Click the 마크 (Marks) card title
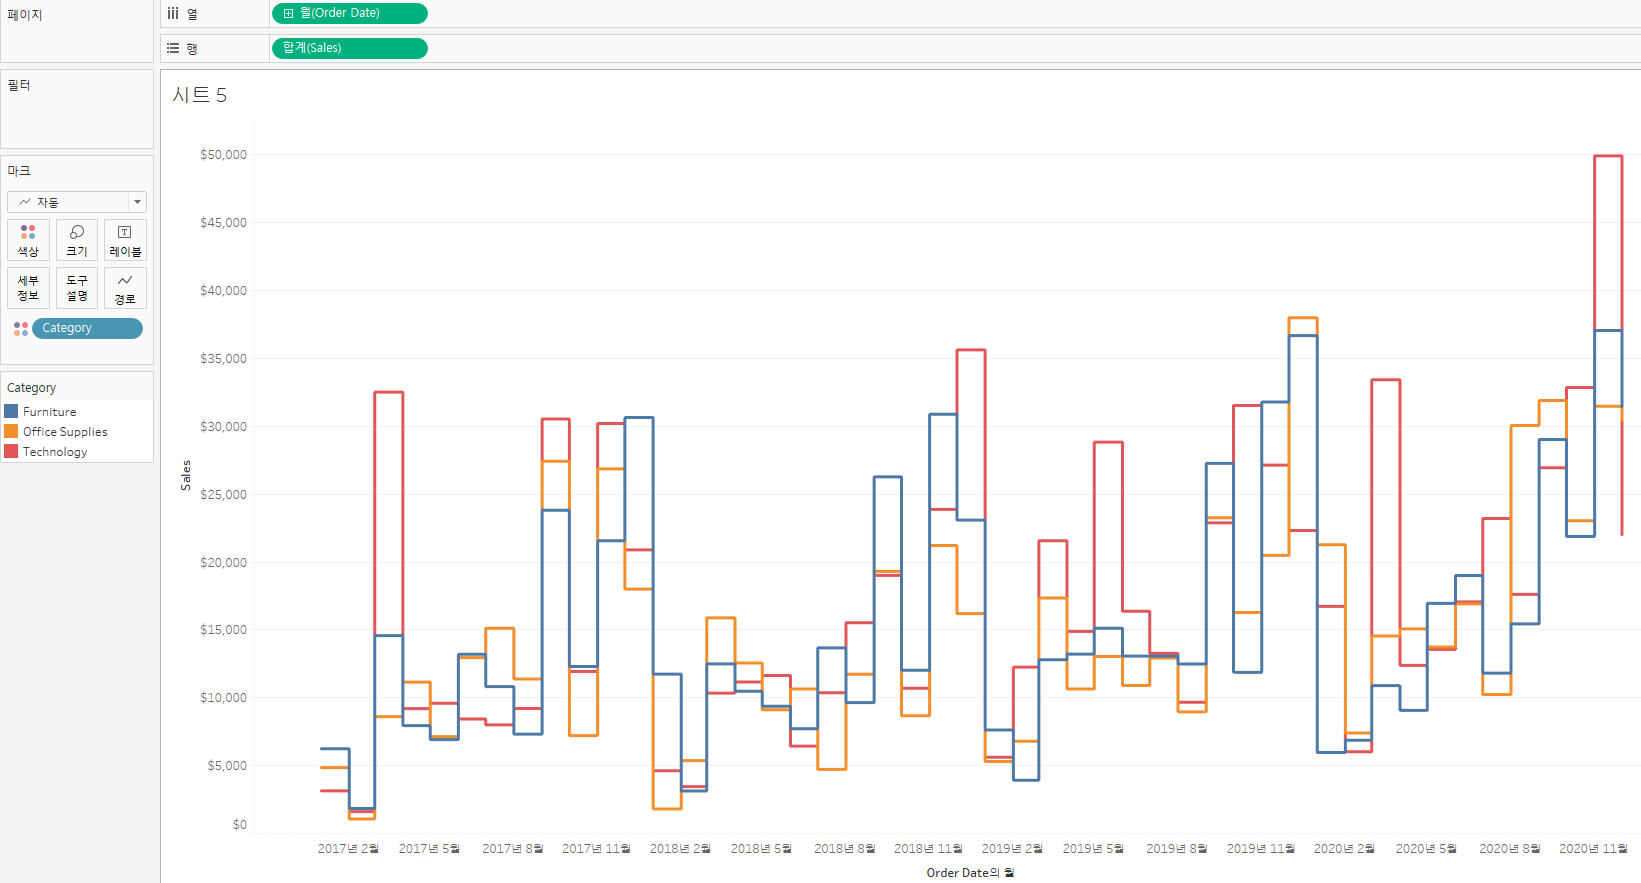The image size is (1641, 883). click(19, 171)
